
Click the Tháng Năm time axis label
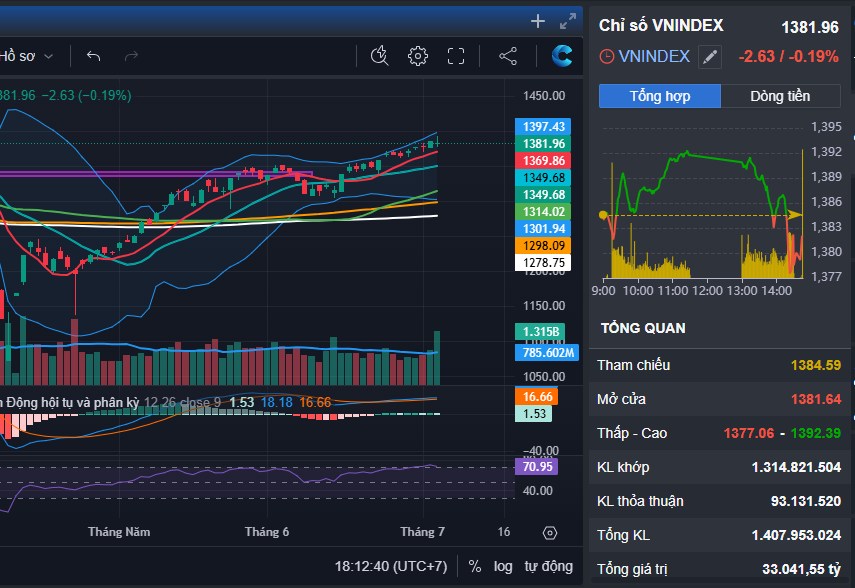(x=119, y=532)
